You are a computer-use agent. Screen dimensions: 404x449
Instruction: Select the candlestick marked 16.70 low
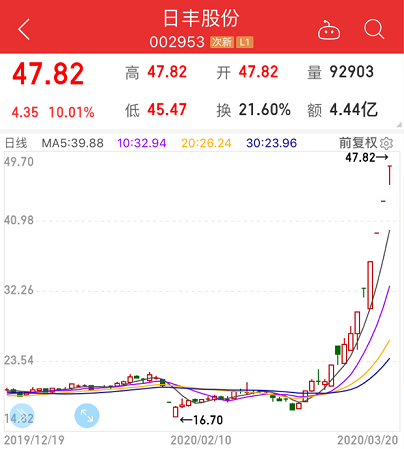[x=175, y=412]
